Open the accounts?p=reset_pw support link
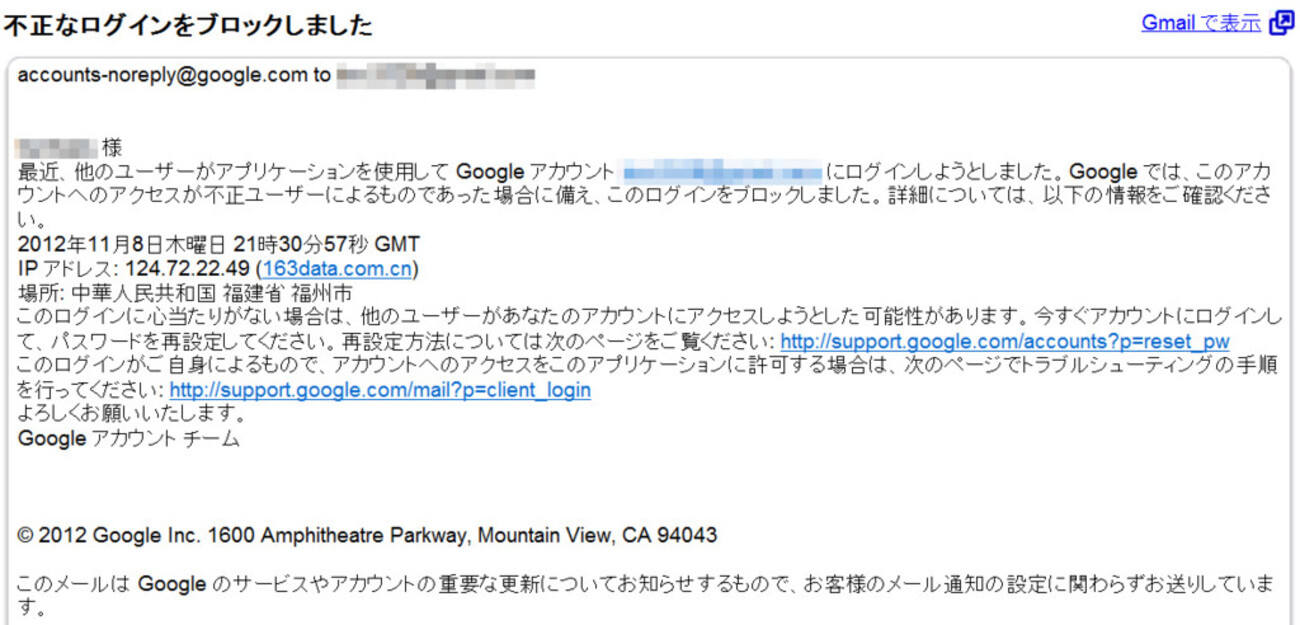 [1005, 342]
